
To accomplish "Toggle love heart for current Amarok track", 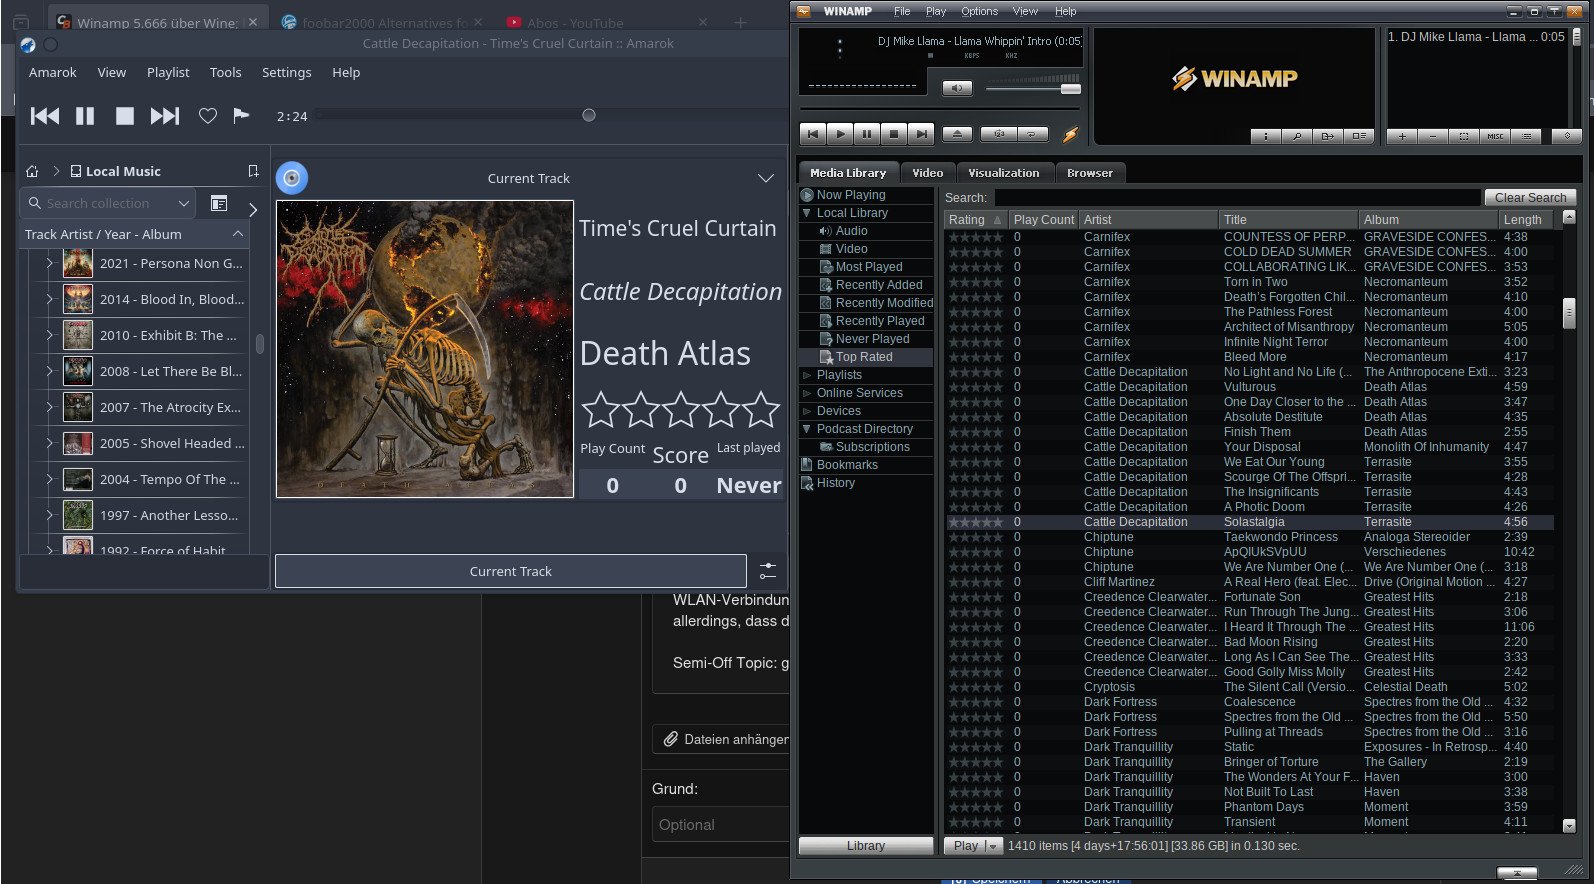I will pyautogui.click(x=207, y=116).
